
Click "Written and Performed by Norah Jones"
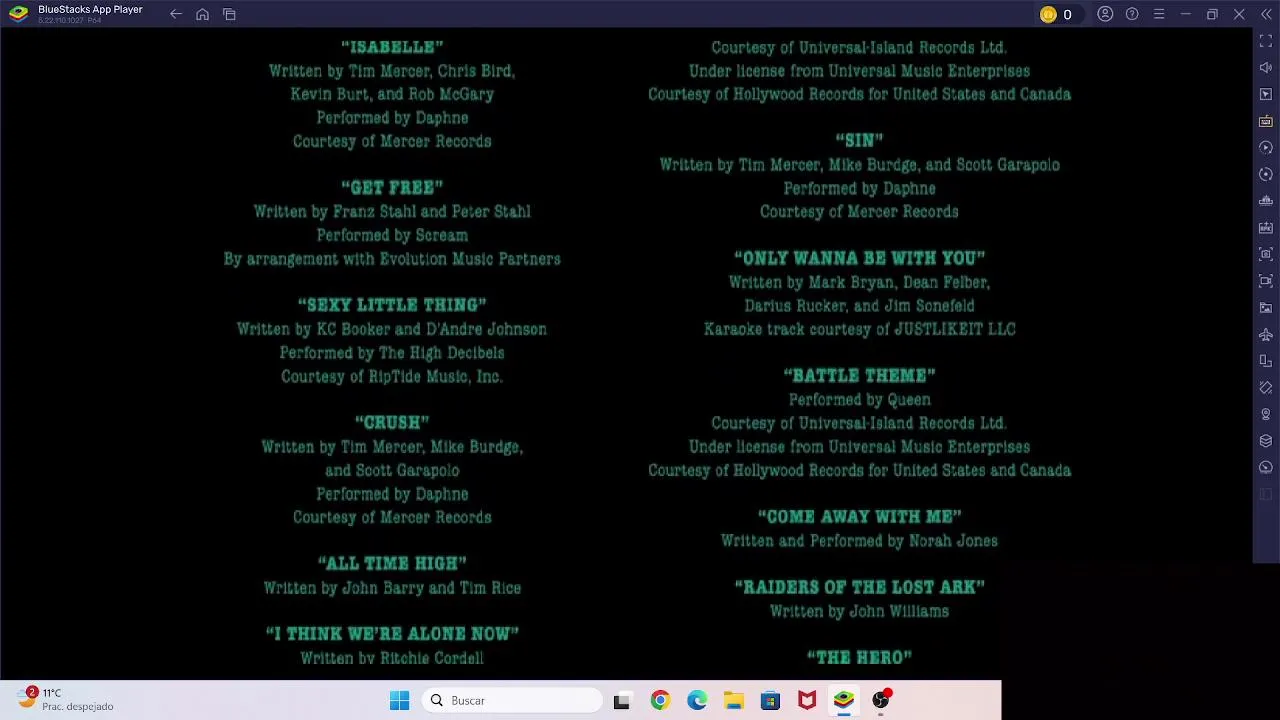[859, 541]
